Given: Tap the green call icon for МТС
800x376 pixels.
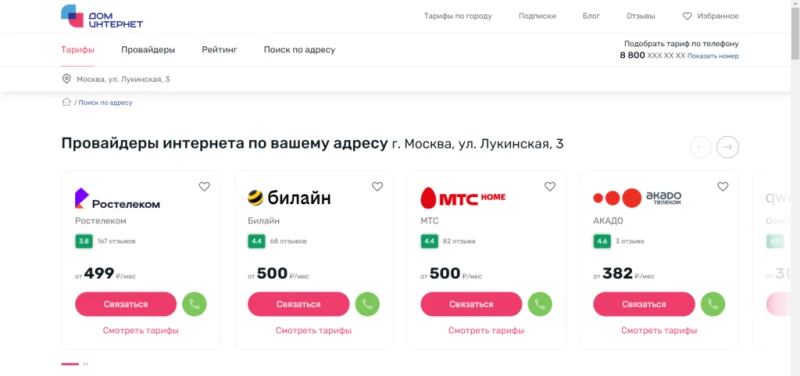Looking at the screenshot, I should (540, 304).
